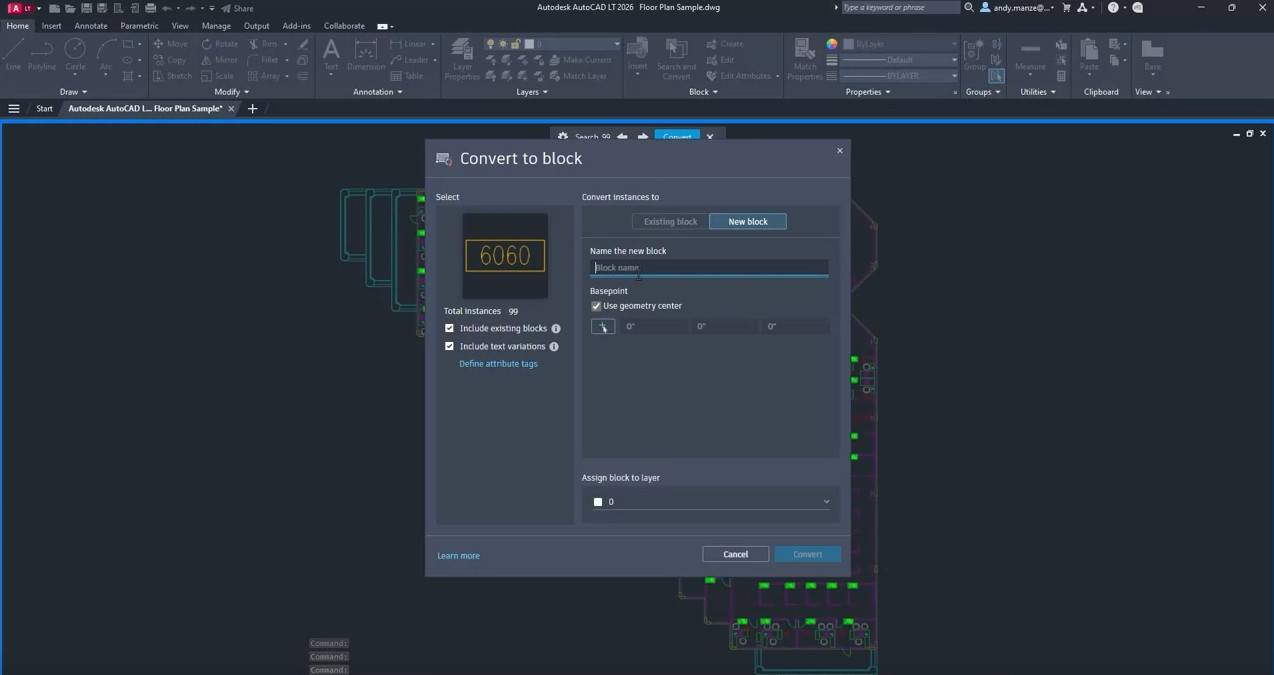Click the Convert button in dialog
This screenshot has height=675, width=1274.
pos(807,554)
